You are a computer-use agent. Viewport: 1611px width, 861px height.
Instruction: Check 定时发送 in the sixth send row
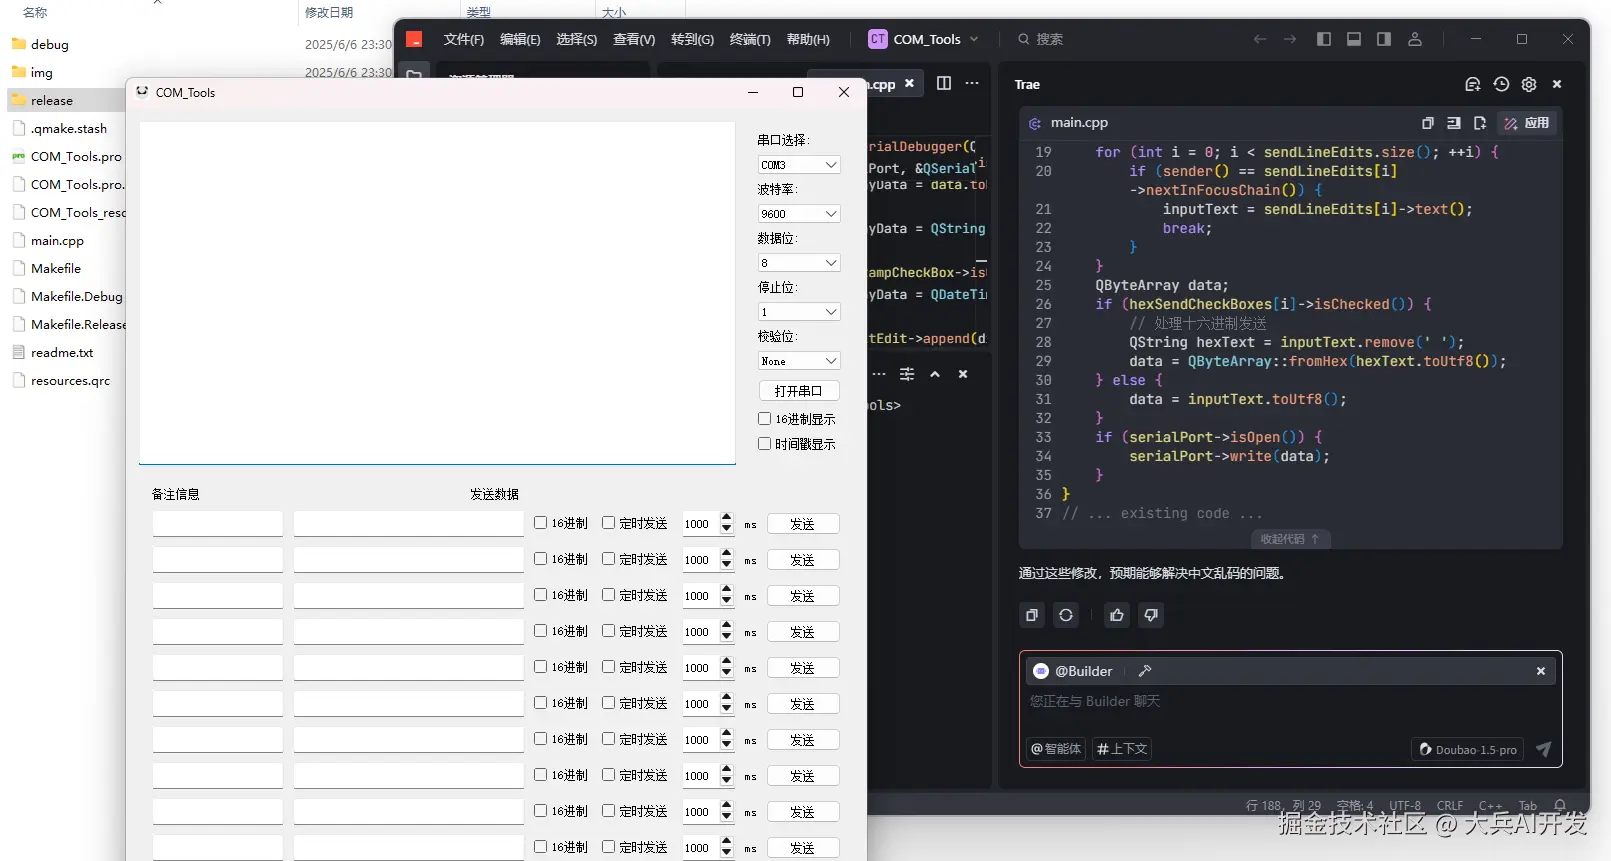pyautogui.click(x=608, y=703)
